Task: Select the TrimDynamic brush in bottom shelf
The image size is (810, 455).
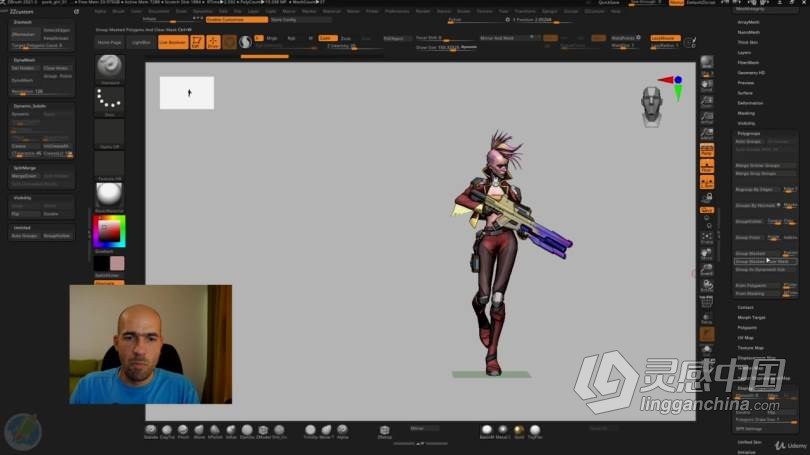Action: [310, 430]
